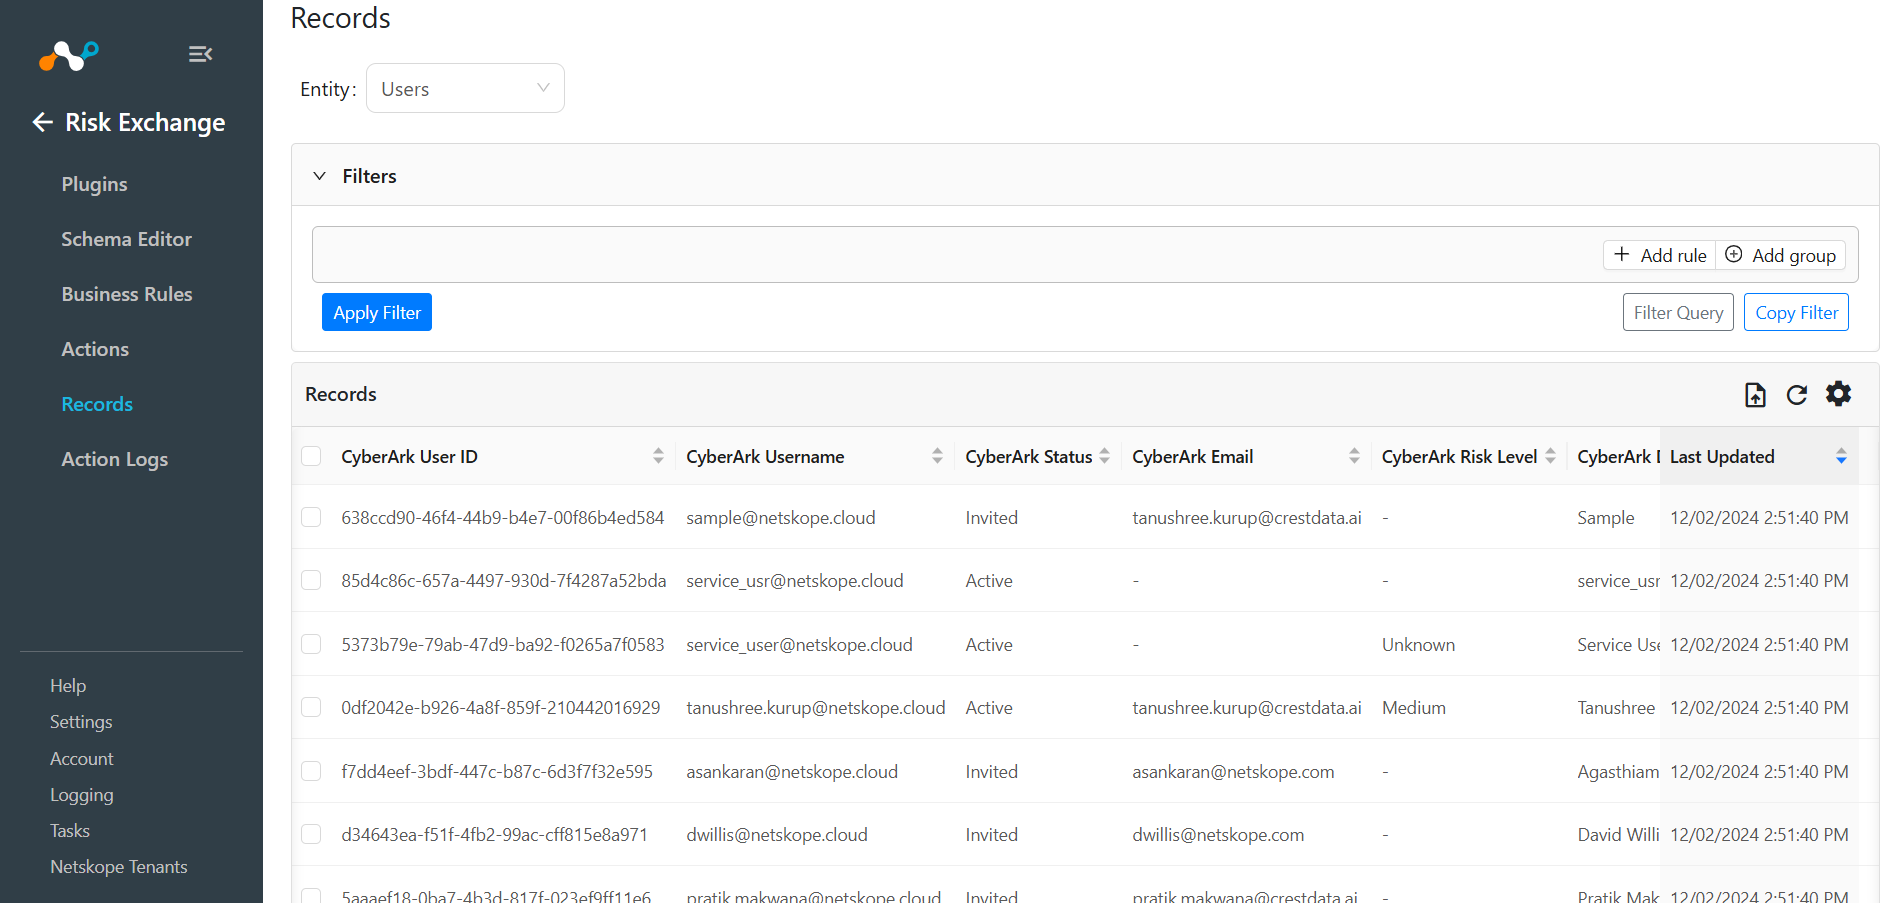Viewport: 1895px width, 903px height.
Task: Click the Netskope logo icon
Action: tap(69, 55)
